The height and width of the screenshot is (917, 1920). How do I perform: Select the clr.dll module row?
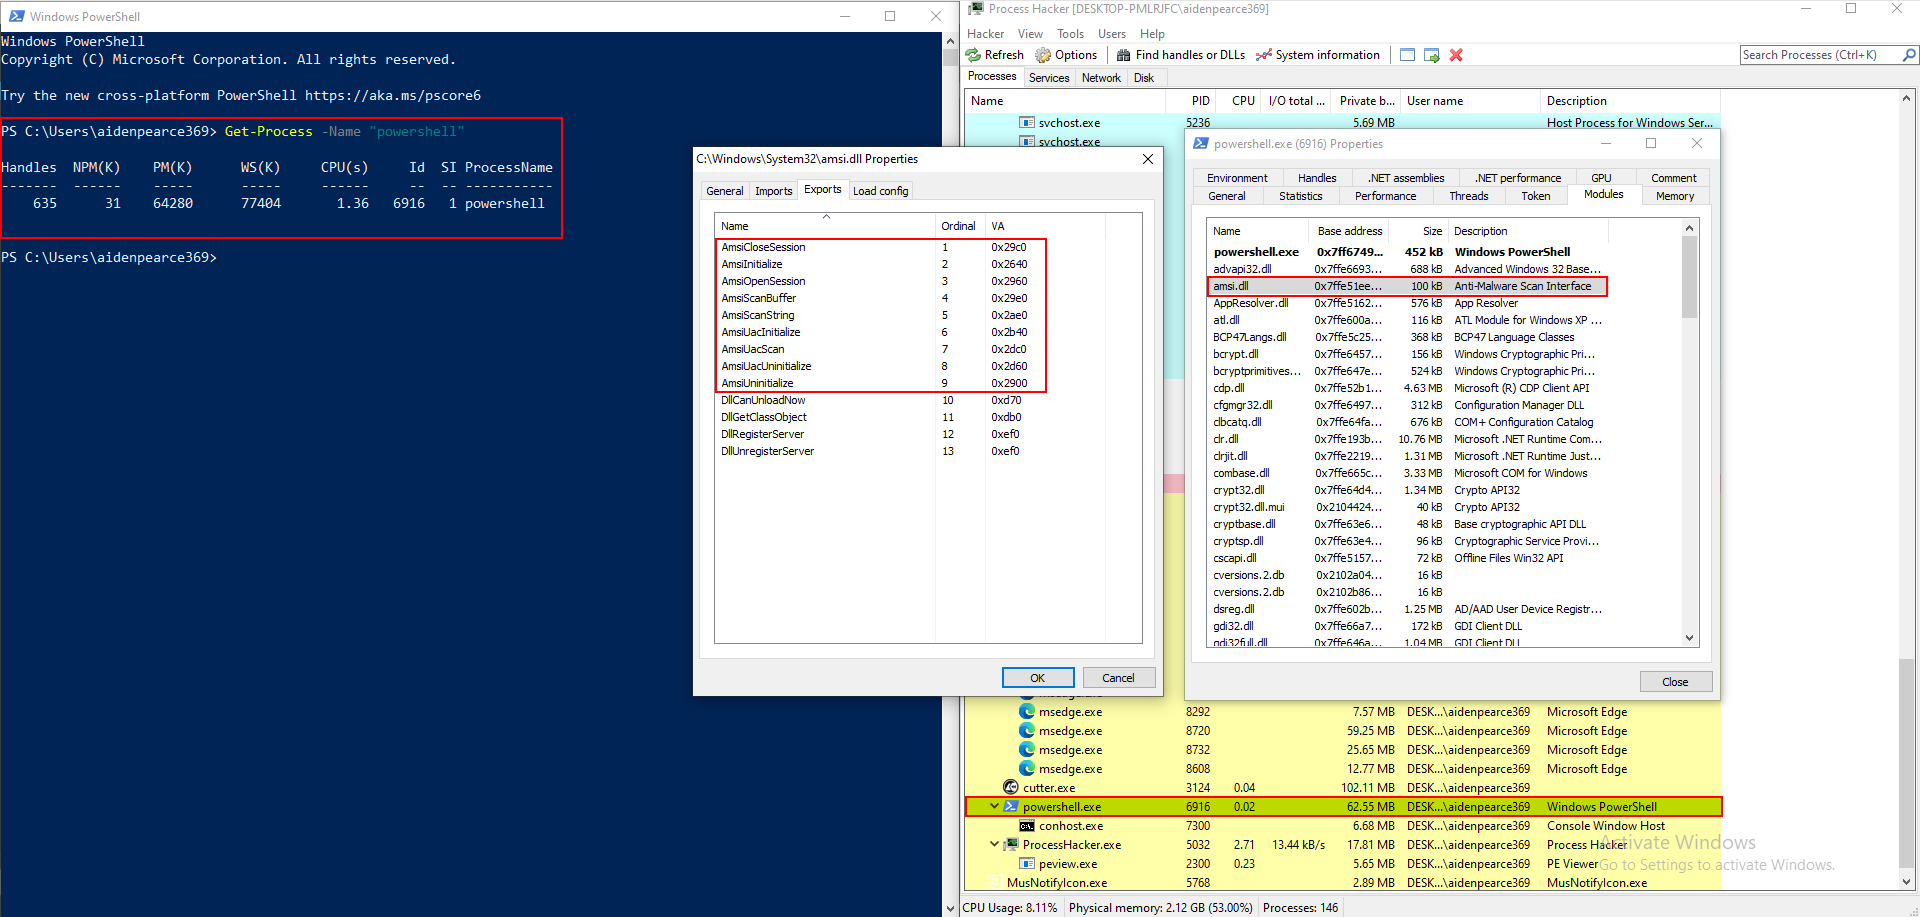1407,439
